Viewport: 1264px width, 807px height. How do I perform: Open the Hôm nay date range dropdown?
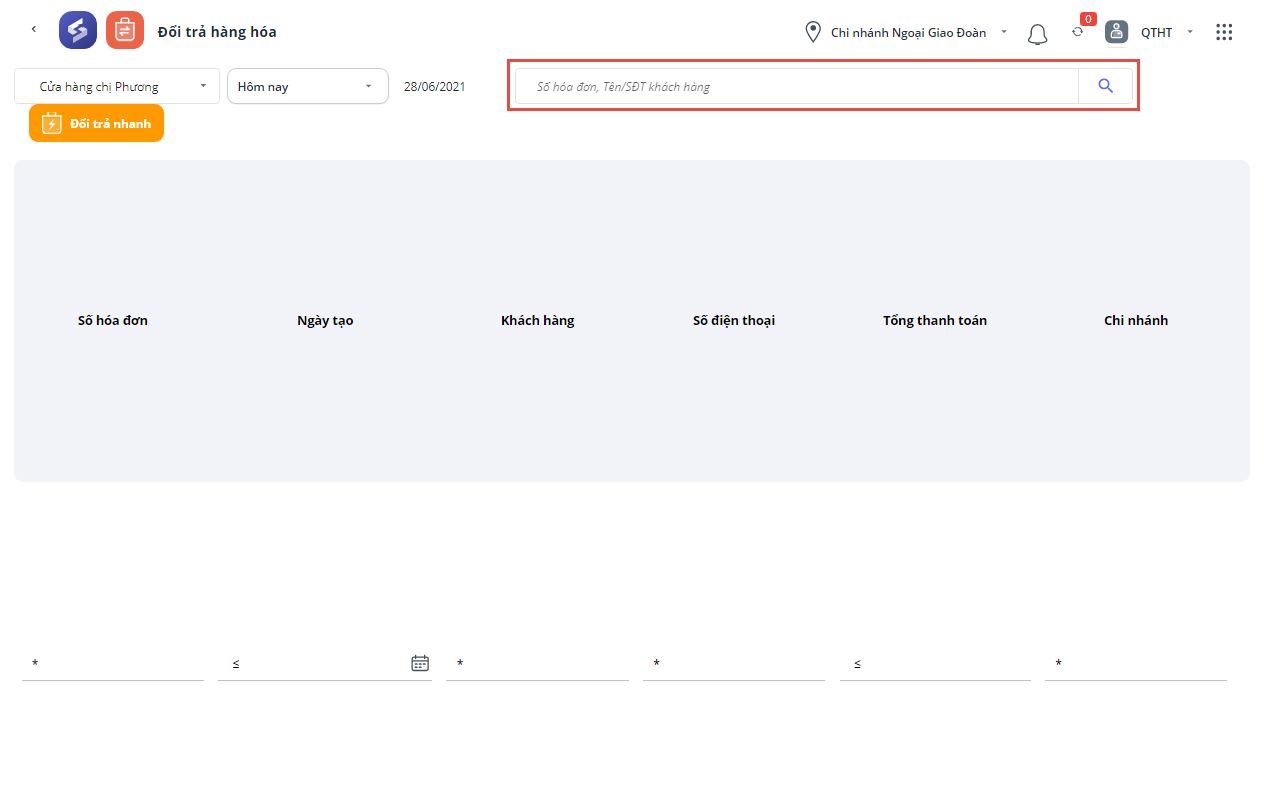308,86
